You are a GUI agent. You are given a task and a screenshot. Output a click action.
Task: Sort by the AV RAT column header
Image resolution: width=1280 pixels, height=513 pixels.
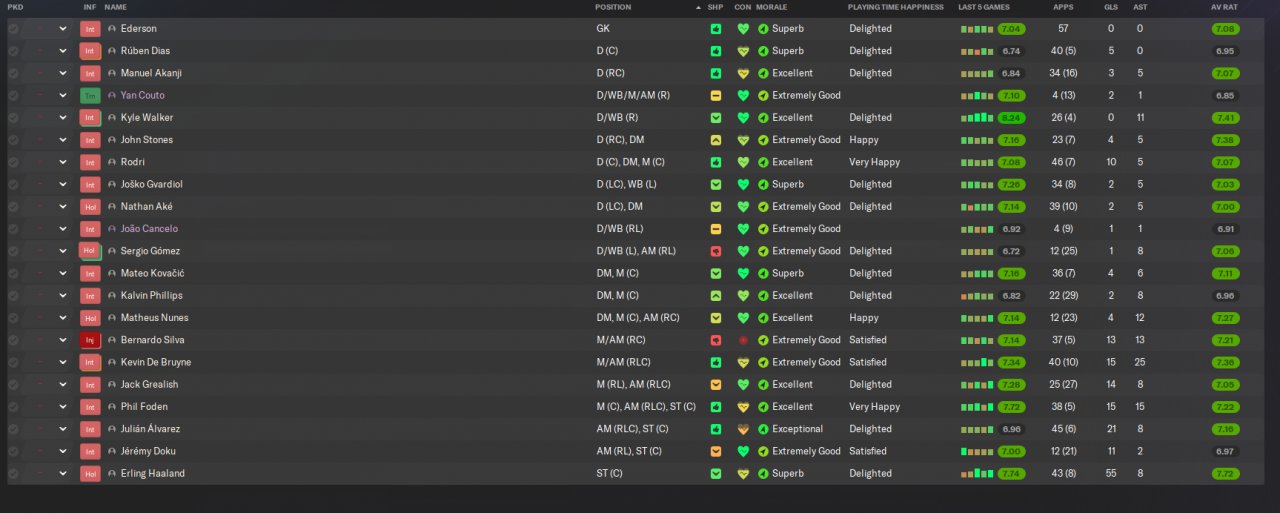[1224, 7]
